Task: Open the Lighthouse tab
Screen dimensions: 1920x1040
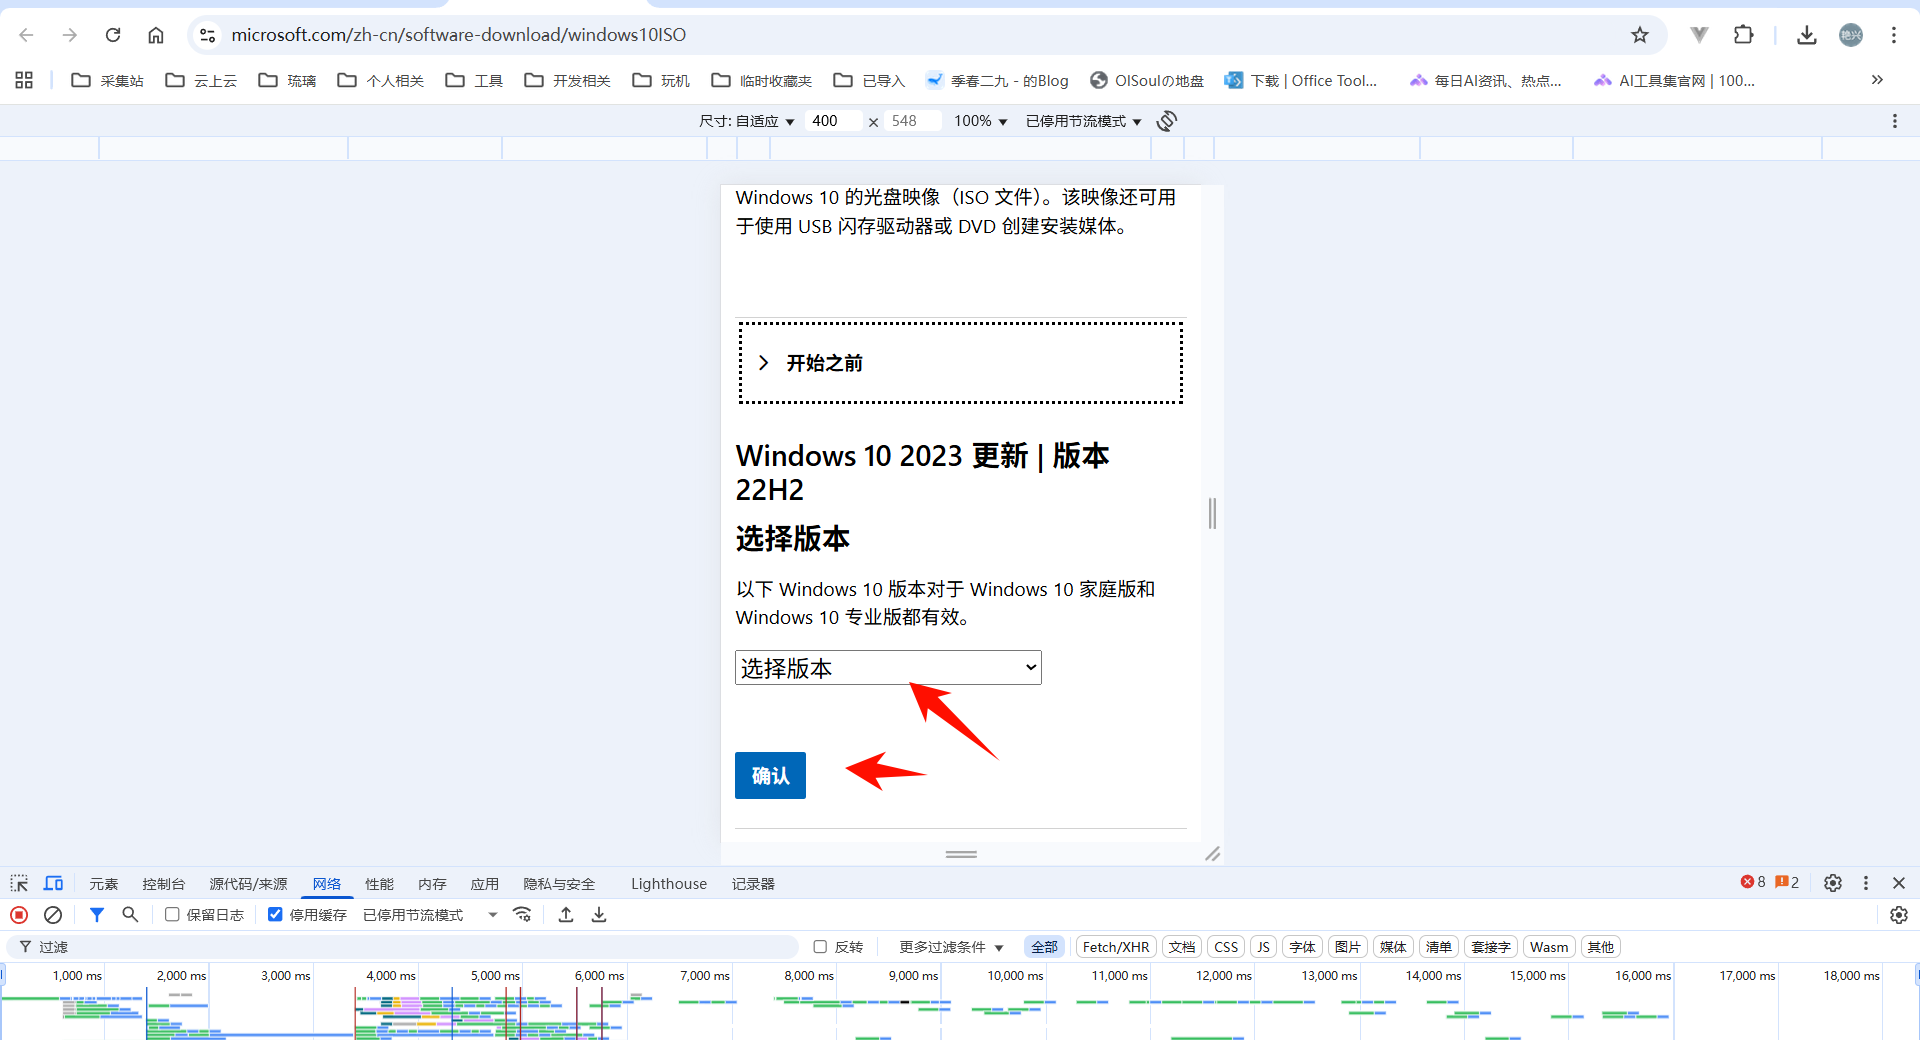Action: point(668,884)
